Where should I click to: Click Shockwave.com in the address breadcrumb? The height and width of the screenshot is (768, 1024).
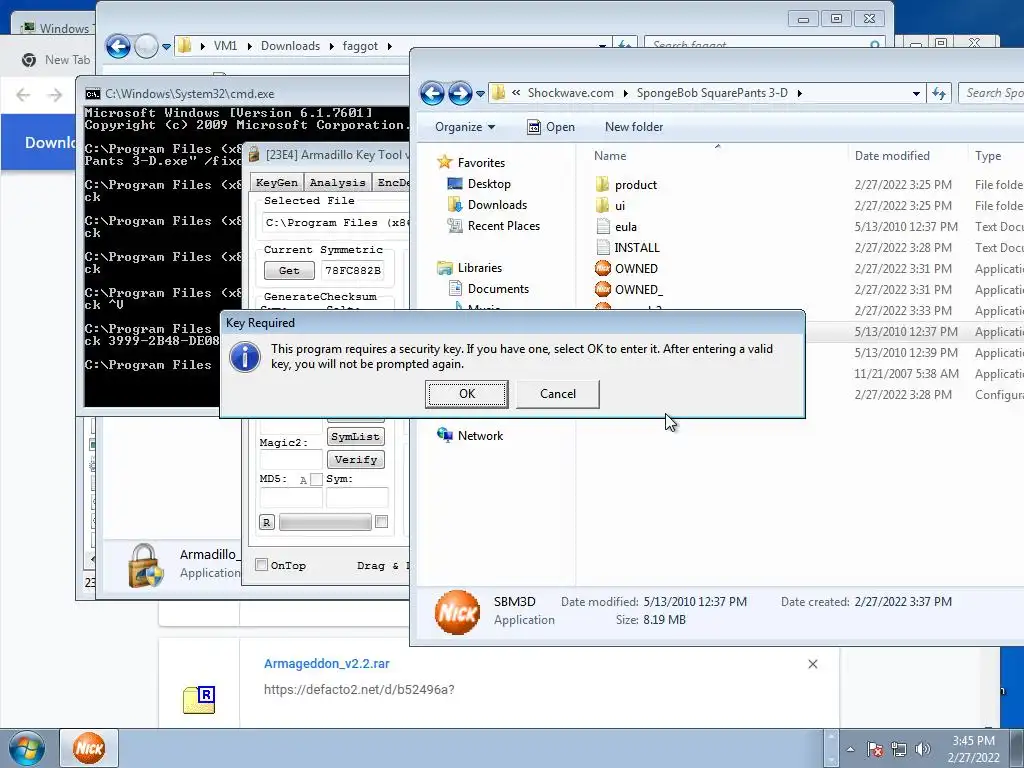[x=570, y=93]
